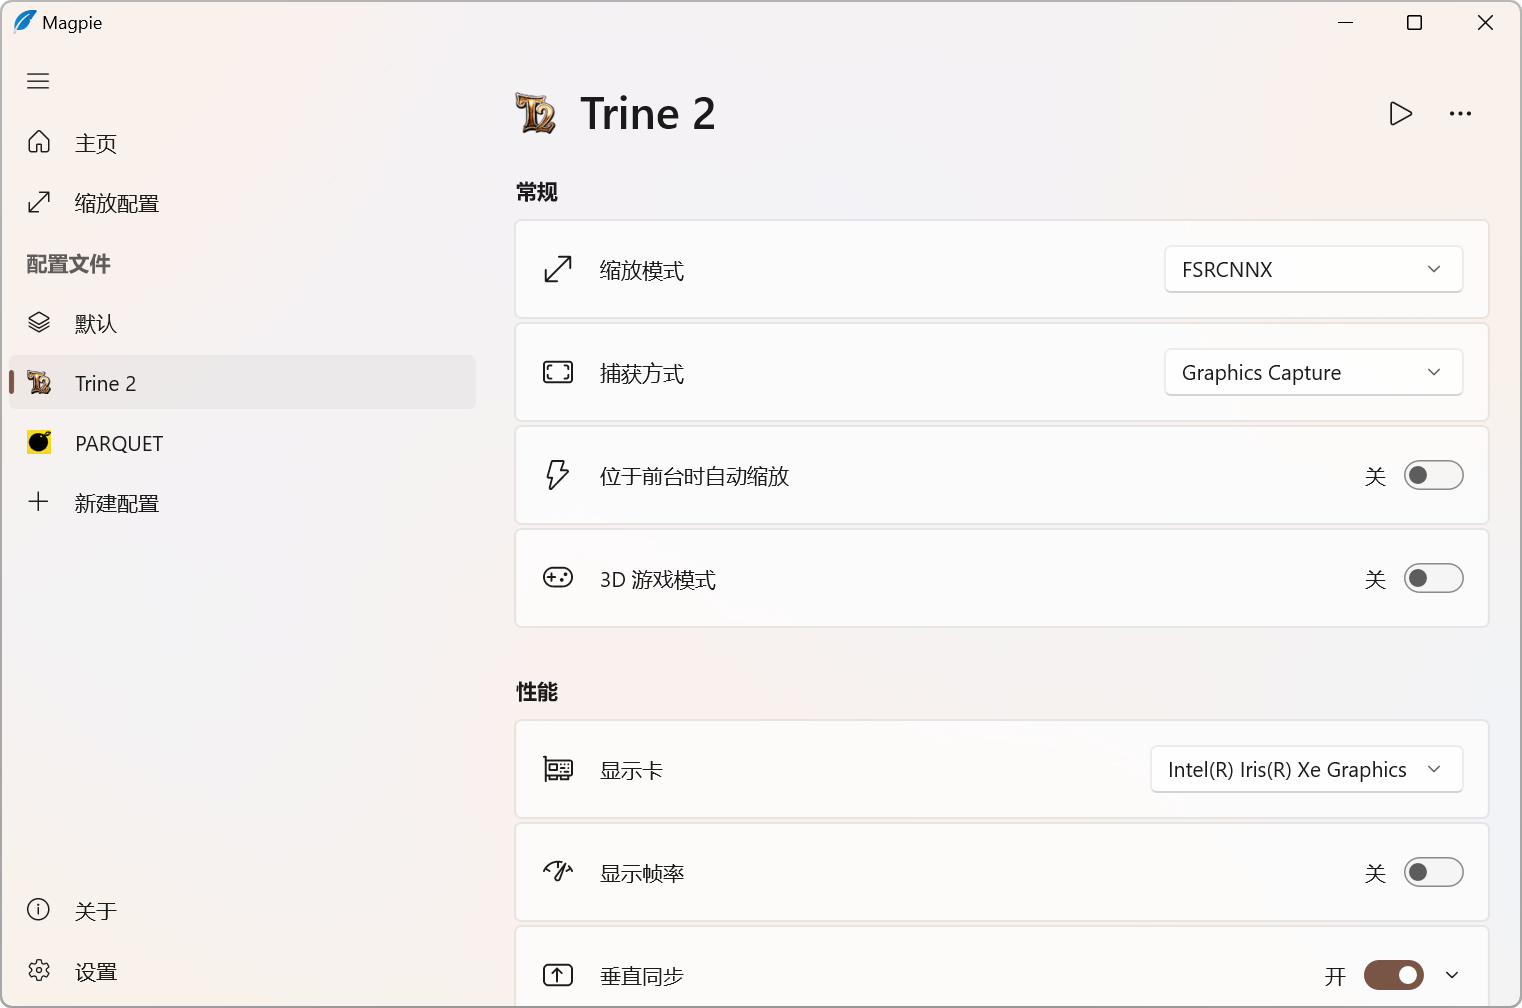
Task: Click the 捕获方式 capture frame icon
Action: pyautogui.click(x=558, y=372)
